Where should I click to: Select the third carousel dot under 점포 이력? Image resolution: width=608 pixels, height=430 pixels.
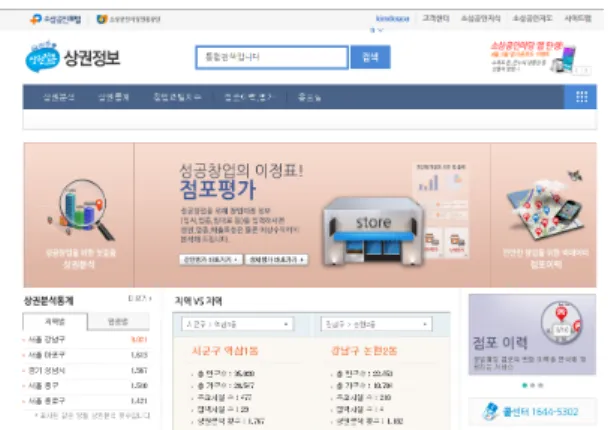(x=541, y=385)
